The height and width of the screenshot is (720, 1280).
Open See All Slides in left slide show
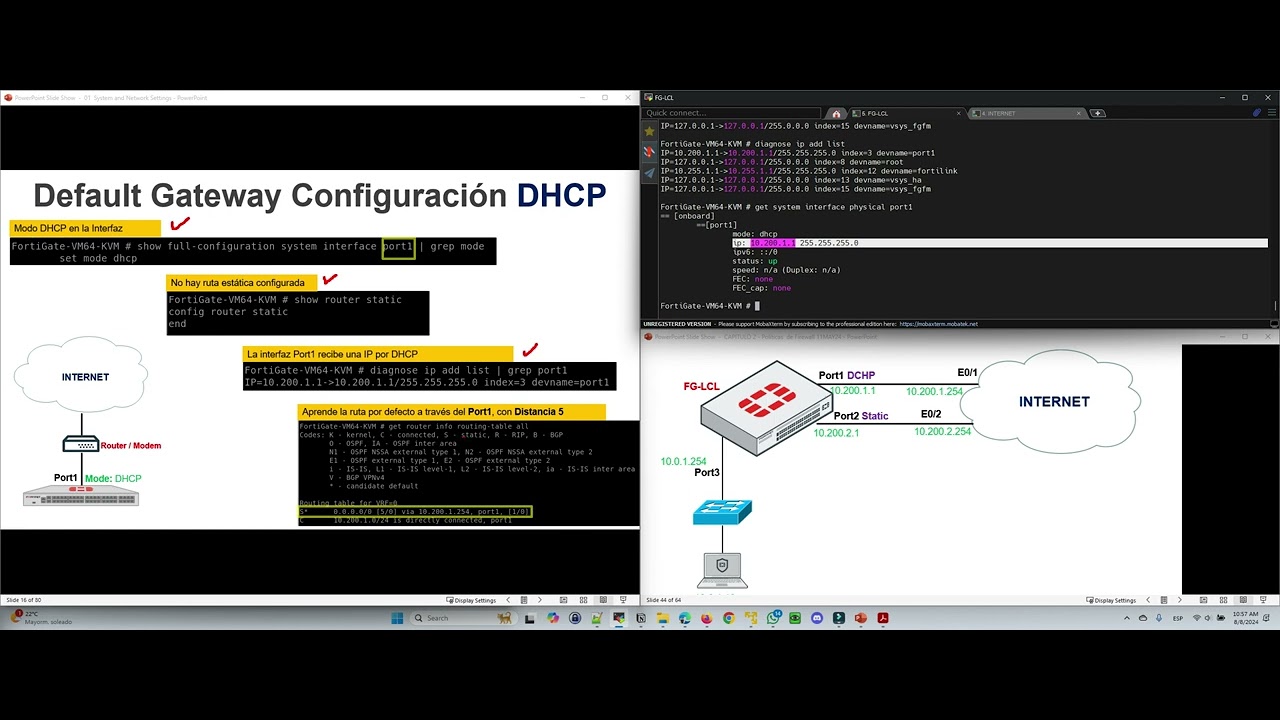point(524,600)
